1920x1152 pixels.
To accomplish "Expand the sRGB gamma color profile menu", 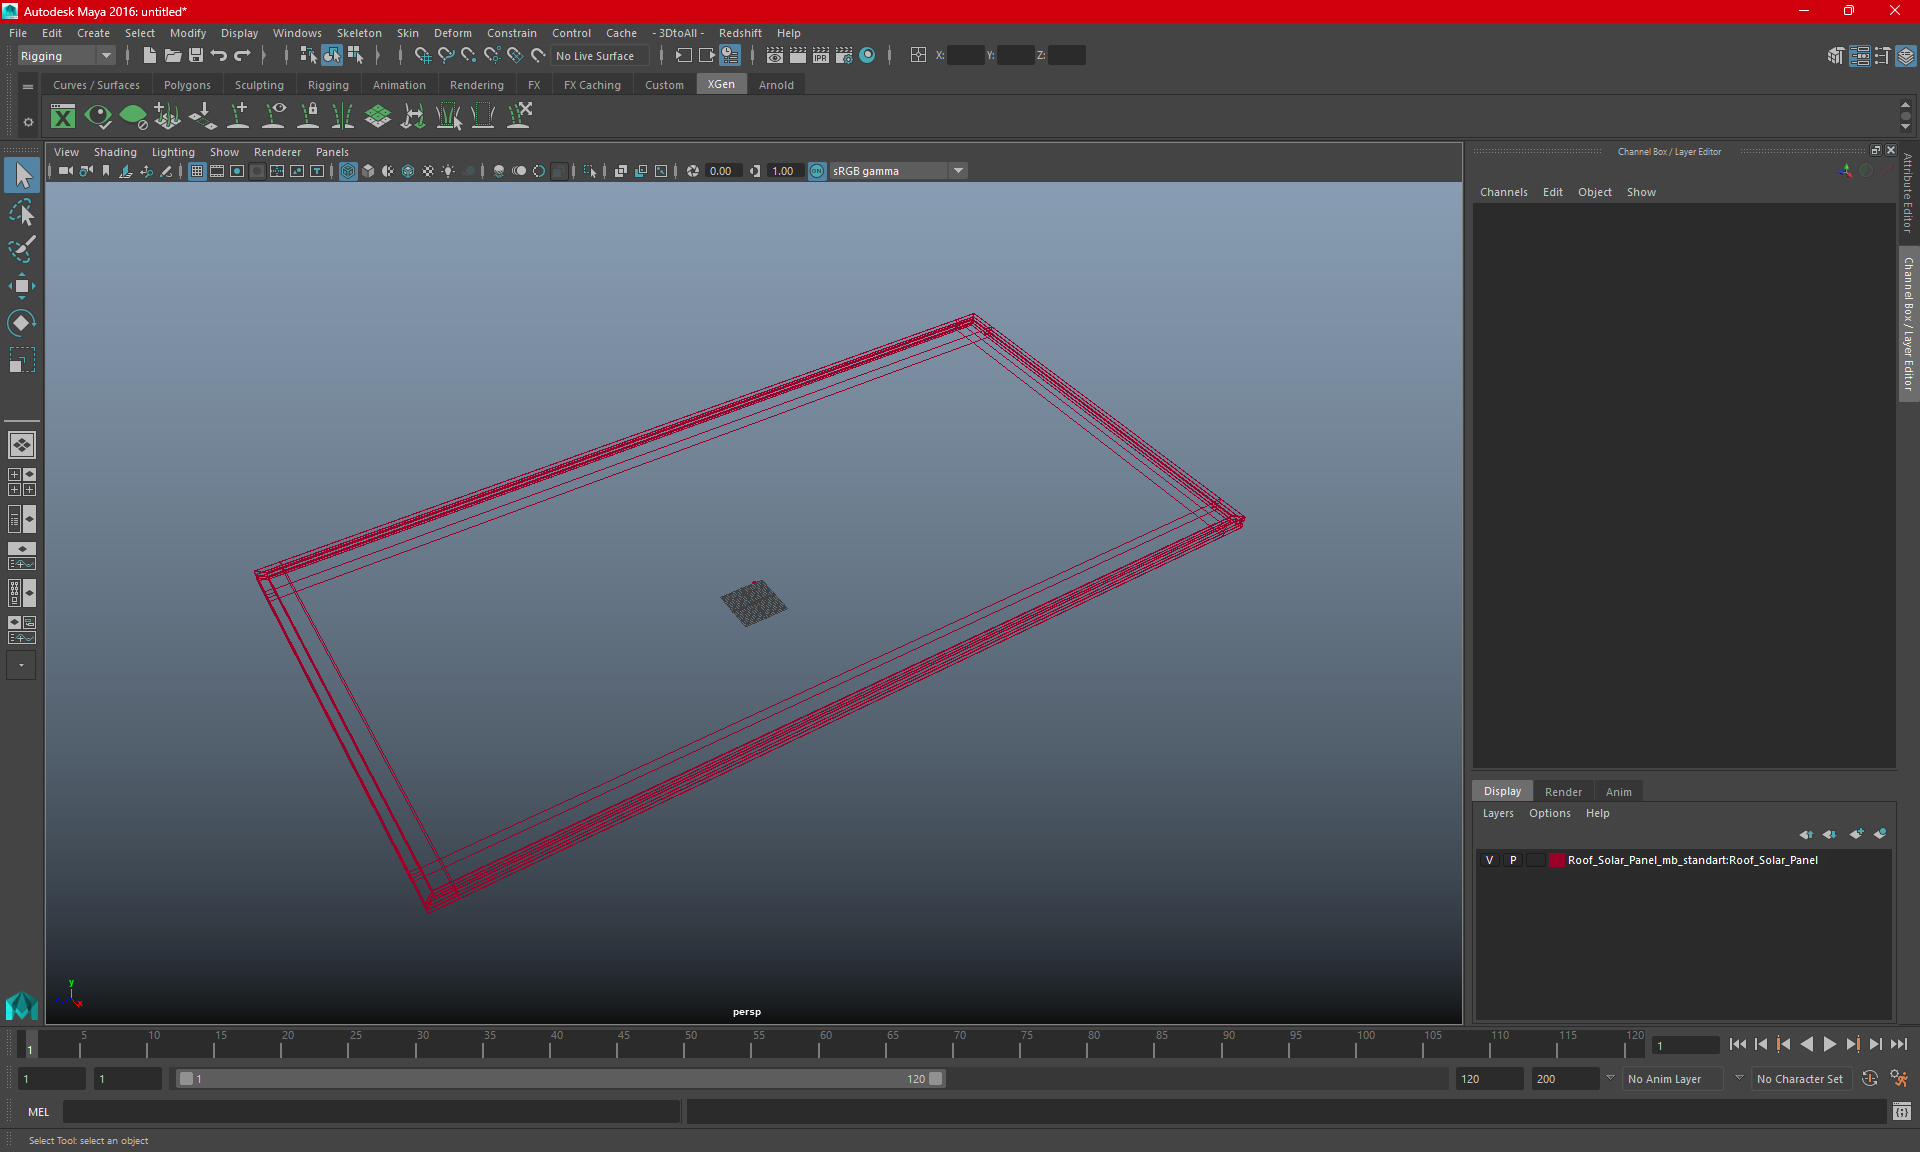I will coord(960,170).
